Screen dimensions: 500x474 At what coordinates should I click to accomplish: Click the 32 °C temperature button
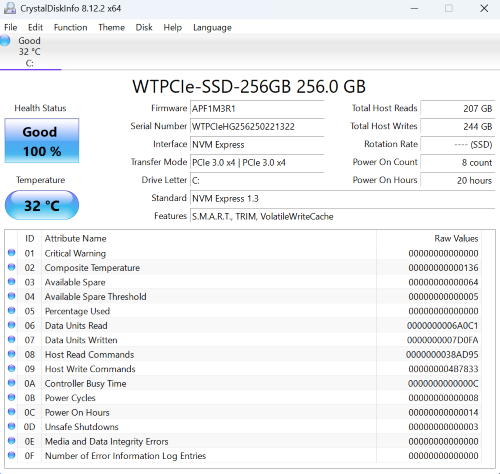click(x=42, y=205)
